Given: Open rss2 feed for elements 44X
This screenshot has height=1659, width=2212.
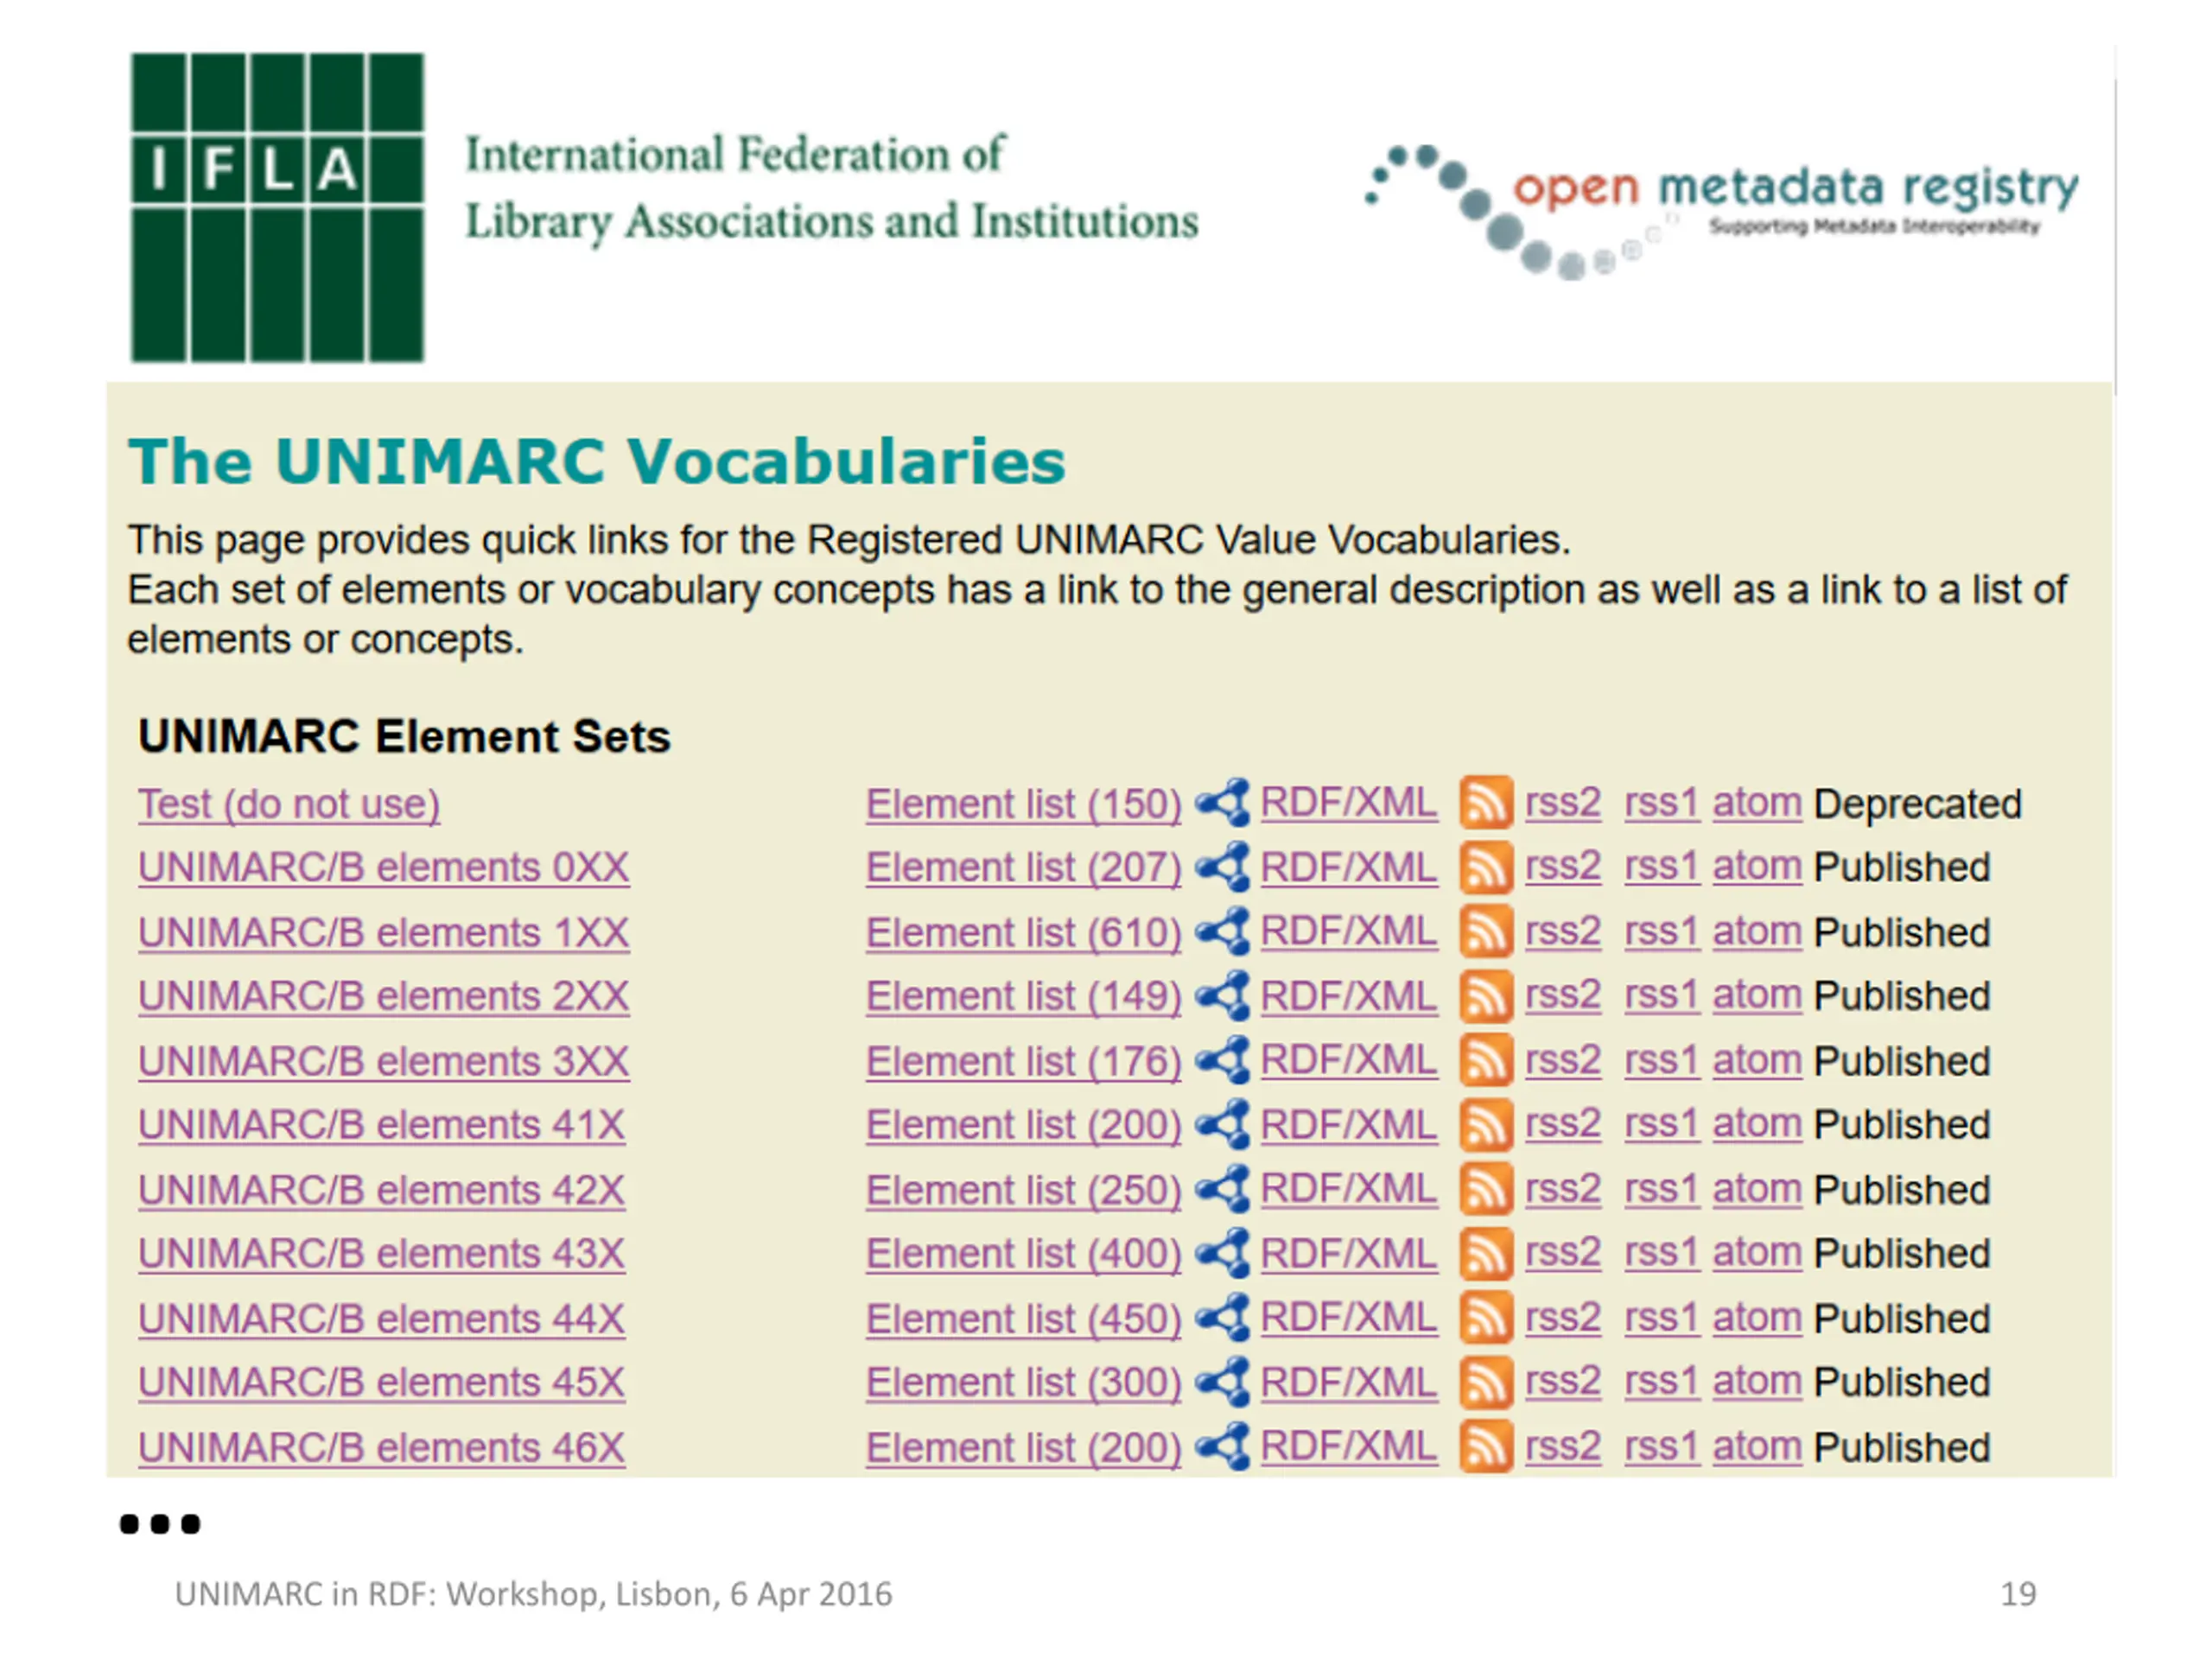Looking at the screenshot, I should 1563,1318.
